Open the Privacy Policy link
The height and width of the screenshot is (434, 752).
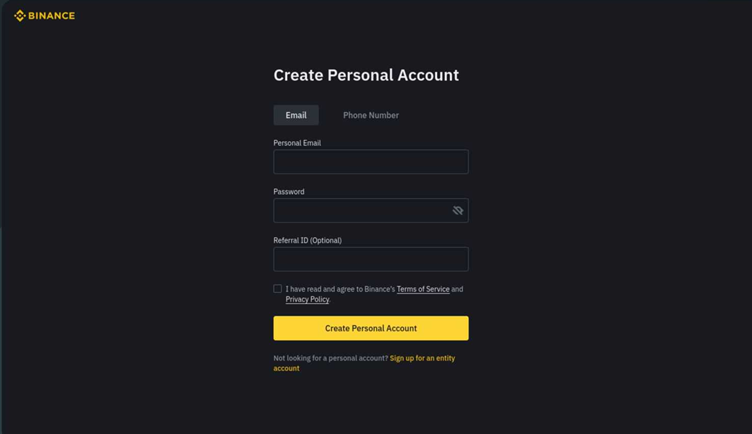pos(307,299)
